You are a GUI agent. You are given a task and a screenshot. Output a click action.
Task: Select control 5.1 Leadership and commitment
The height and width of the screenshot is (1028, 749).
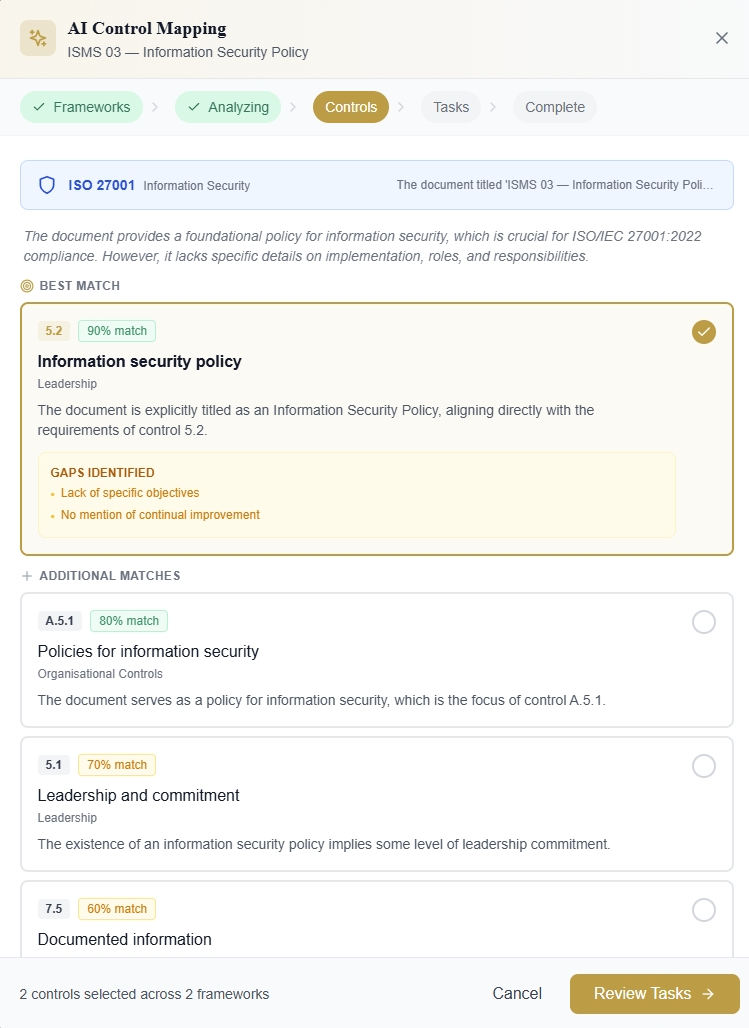[704, 765]
